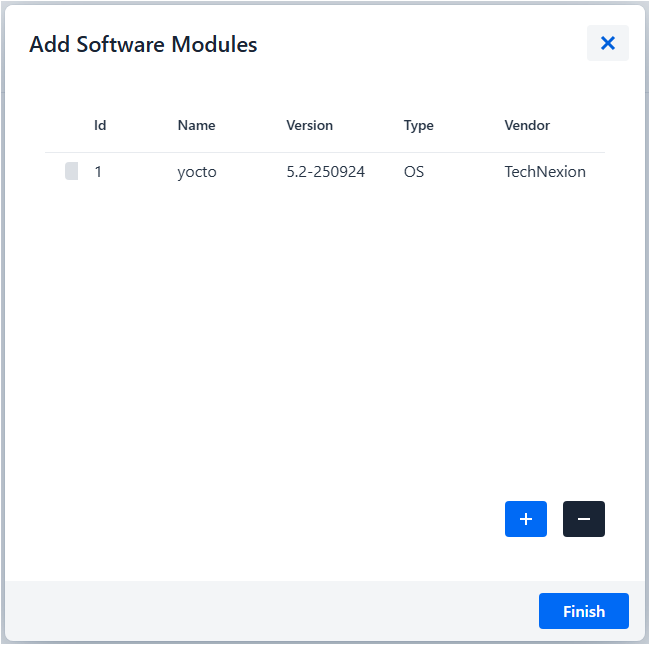Click the Add Software Modules title text
649x646 pixels.
coord(143,45)
